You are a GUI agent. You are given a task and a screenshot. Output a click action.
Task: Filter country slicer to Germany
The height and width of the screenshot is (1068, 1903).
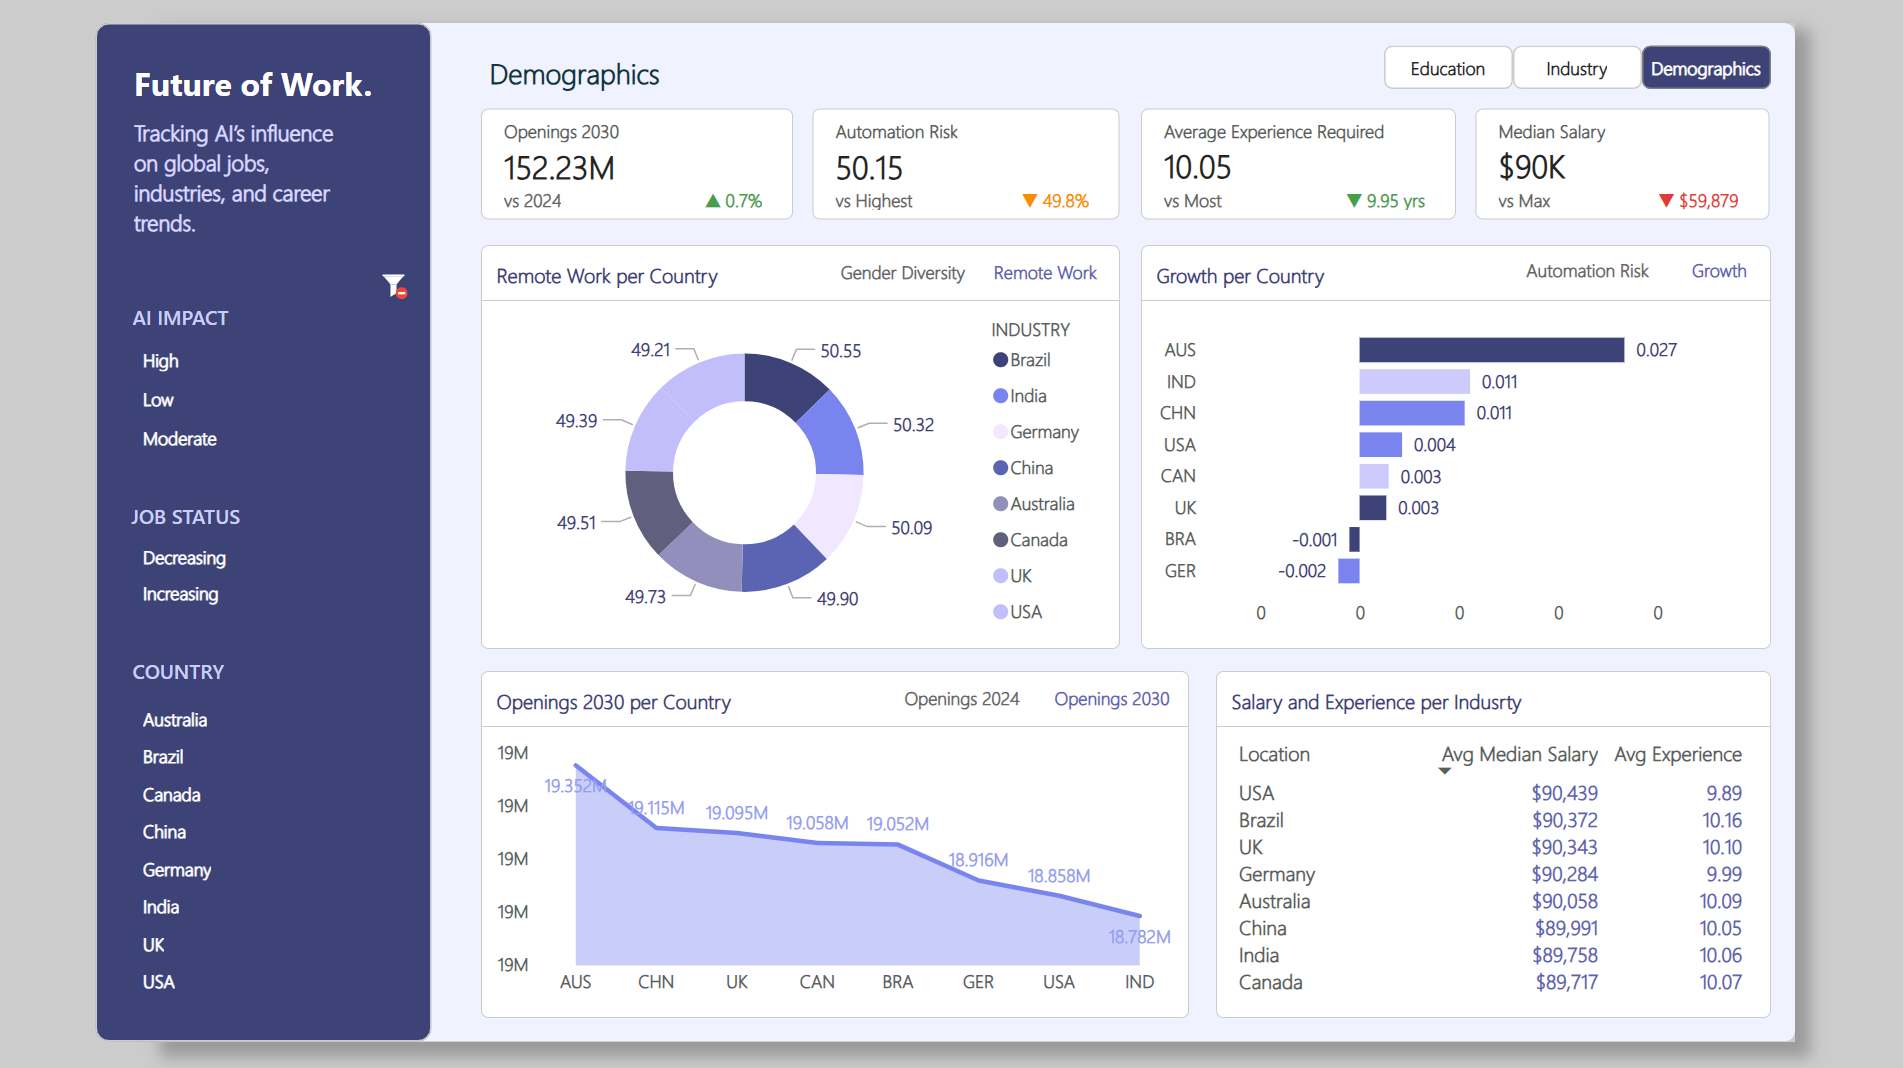click(176, 870)
